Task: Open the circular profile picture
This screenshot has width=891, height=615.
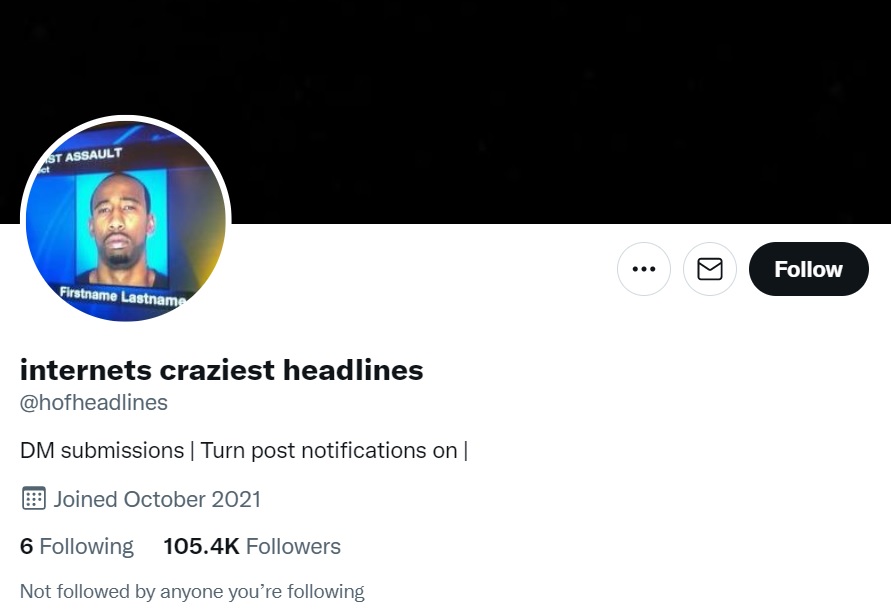Action: [126, 221]
